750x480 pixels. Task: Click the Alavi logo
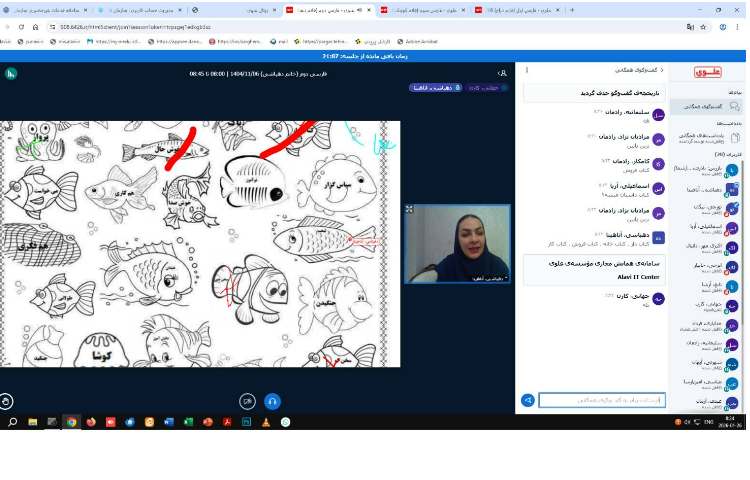click(707, 72)
